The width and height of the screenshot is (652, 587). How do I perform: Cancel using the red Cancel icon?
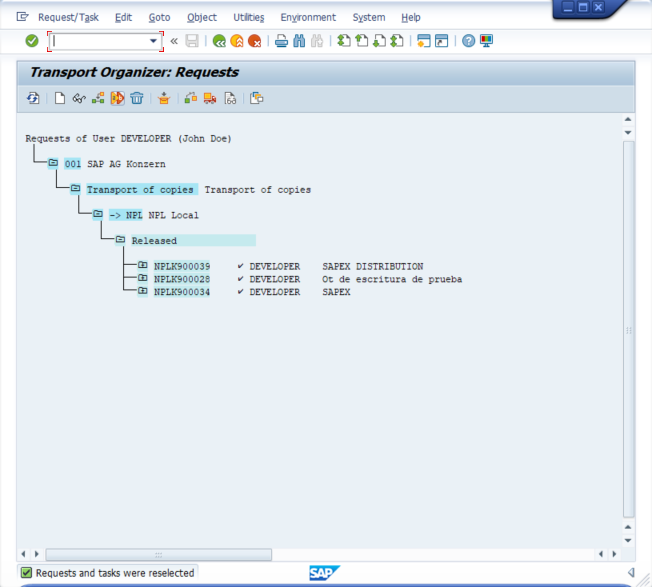254,41
